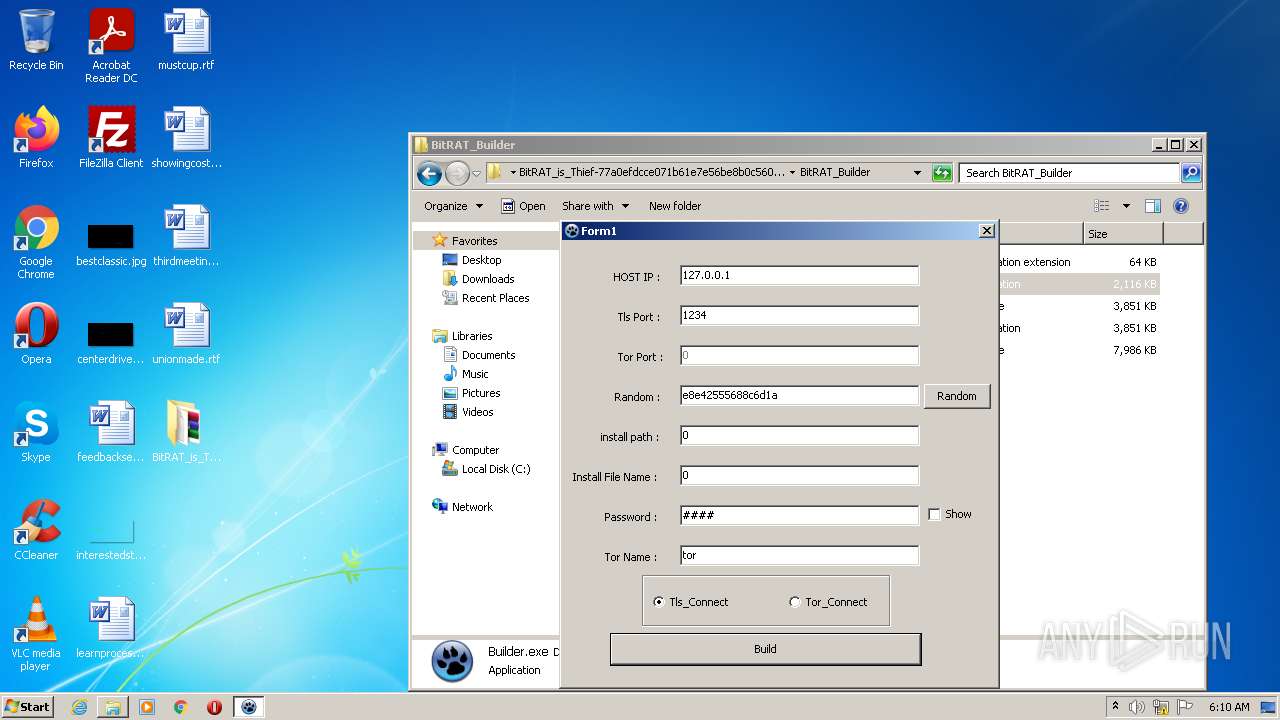This screenshot has height=720, width=1280.
Task: Switch to Builder app in taskbar
Action: 249,707
